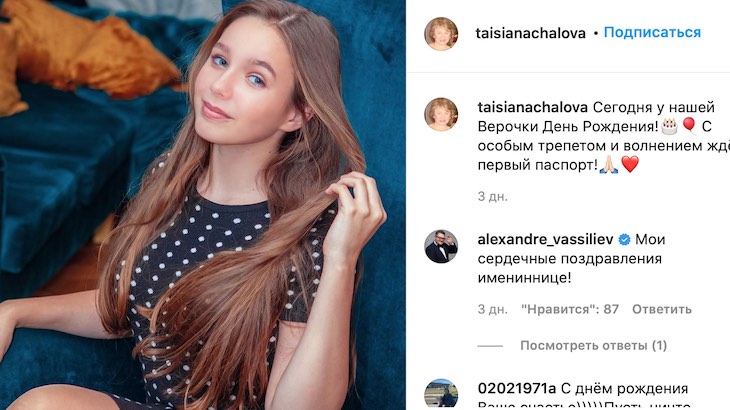
Task: Click the birthday cake emoji in caption
Action: tap(669, 126)
